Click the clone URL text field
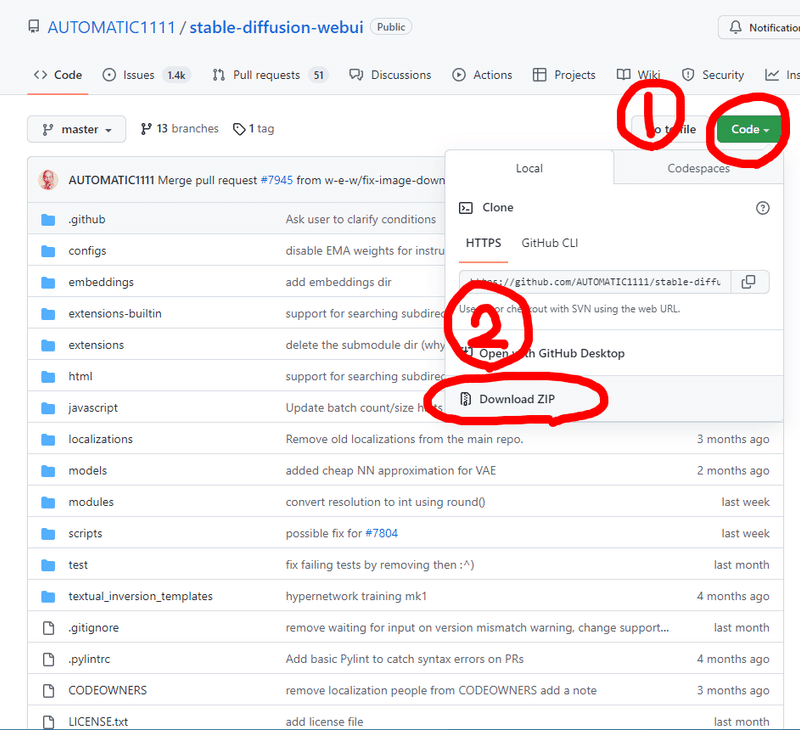800x730 pixels. (x=595, y=282)
